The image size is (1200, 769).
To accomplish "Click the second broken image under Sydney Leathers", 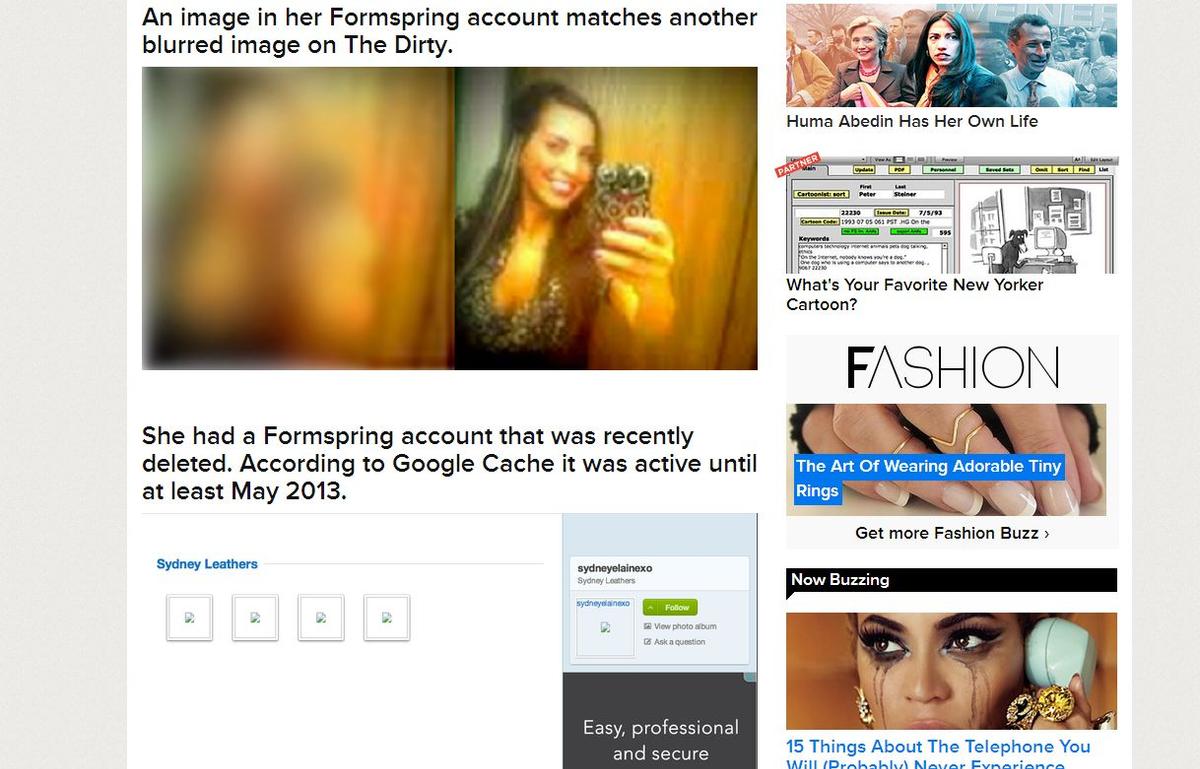I will [255, 618].
